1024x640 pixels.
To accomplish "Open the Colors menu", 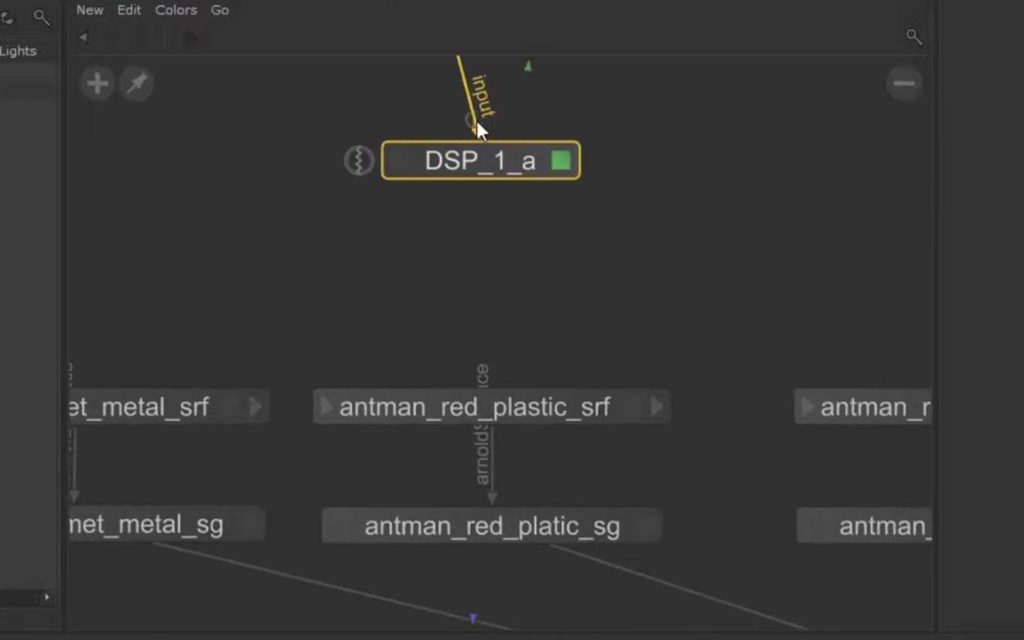I will [176, 10].
